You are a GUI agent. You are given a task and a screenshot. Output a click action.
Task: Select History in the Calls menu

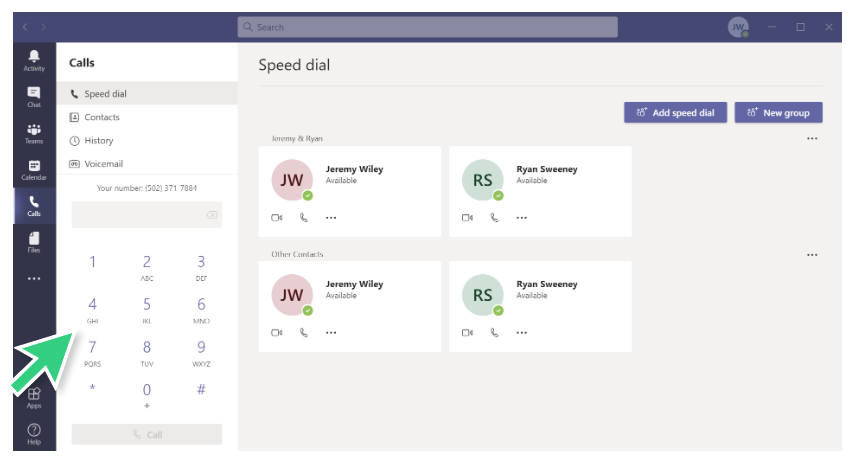[147, 141]
